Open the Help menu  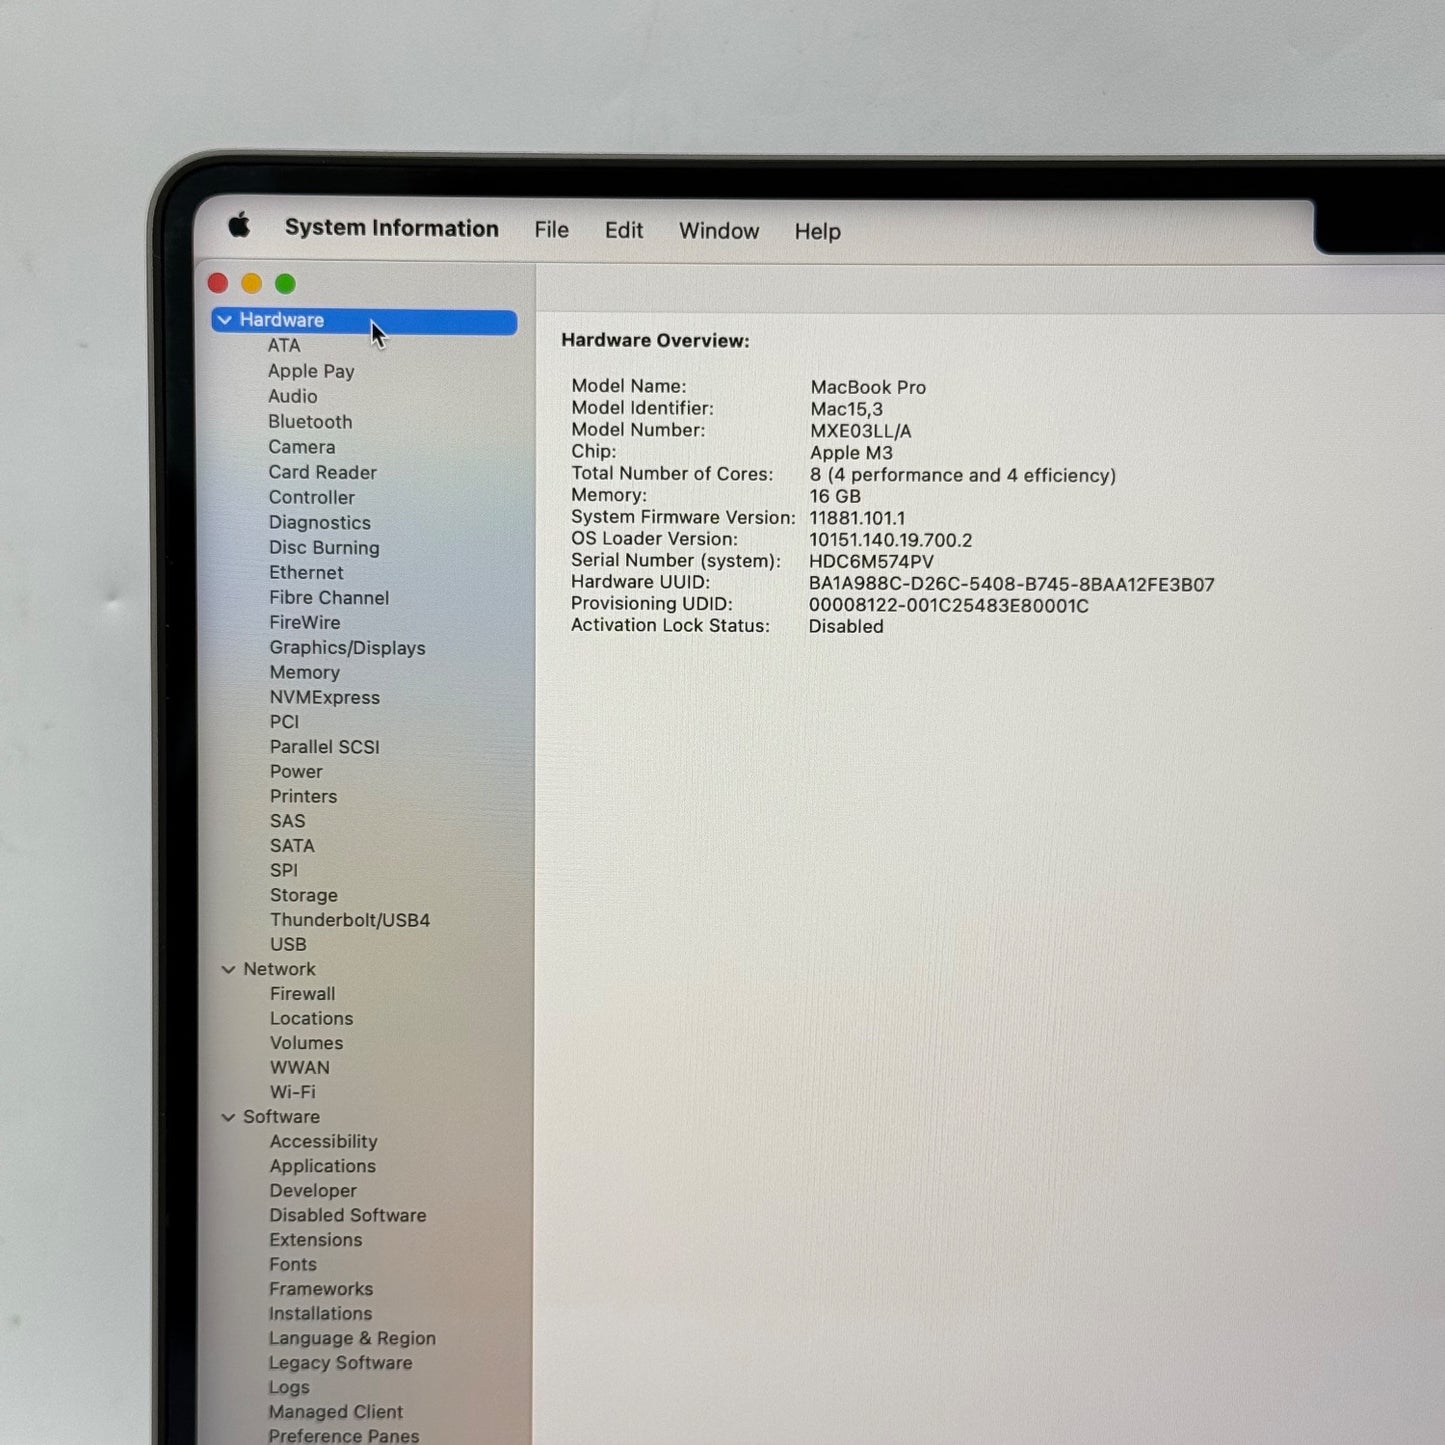coord(817,232)
